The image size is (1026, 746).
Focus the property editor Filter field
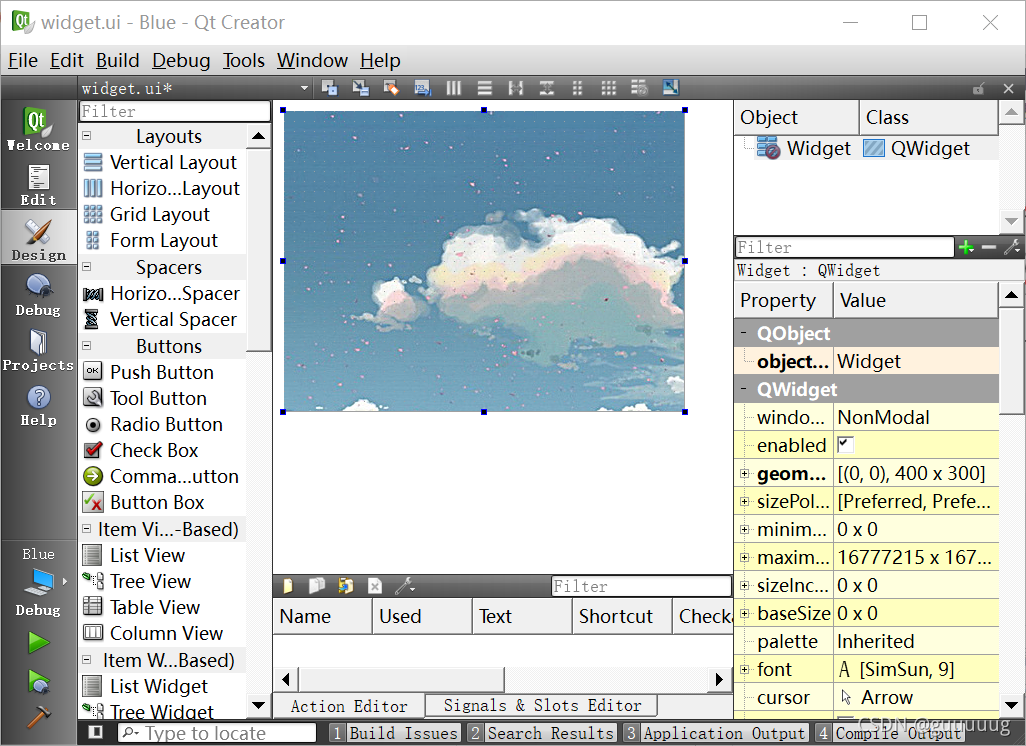[x=844, y=247]
